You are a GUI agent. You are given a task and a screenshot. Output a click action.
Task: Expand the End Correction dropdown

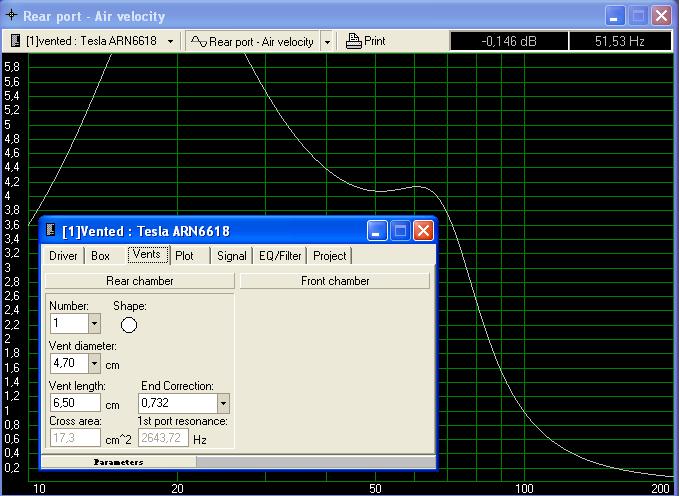click(223, 403)
